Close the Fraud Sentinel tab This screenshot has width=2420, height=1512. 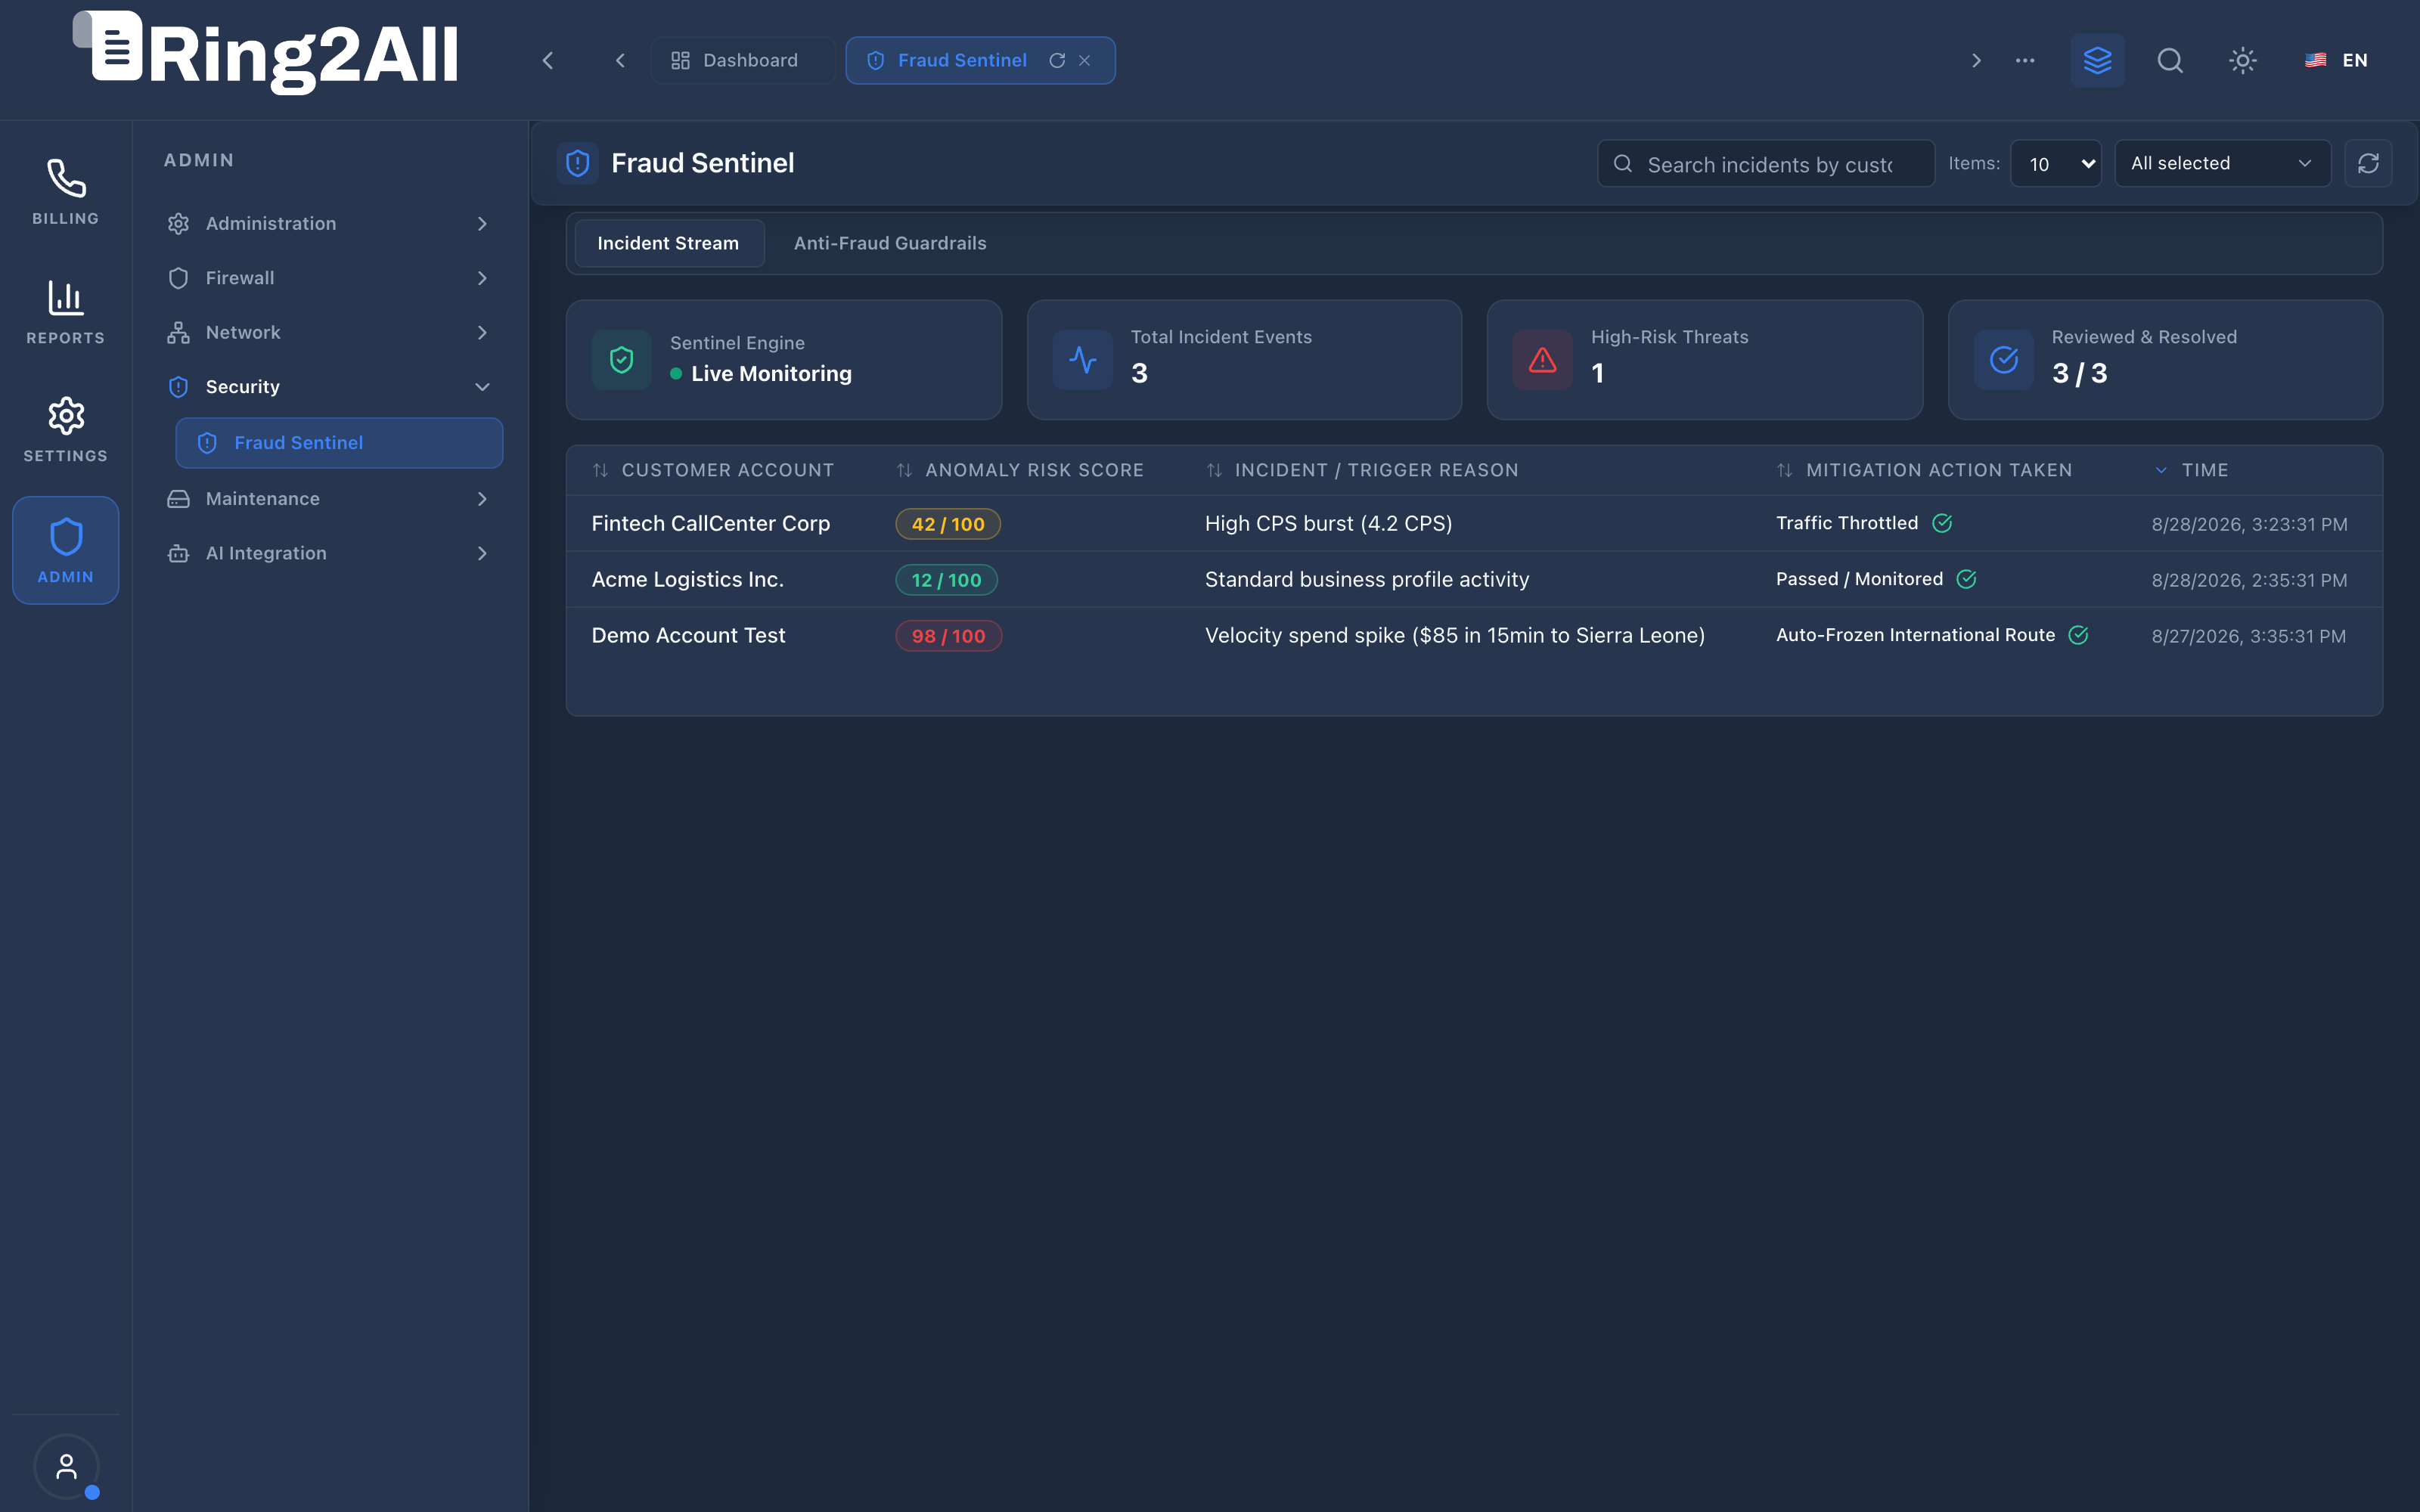point(1085,60)
